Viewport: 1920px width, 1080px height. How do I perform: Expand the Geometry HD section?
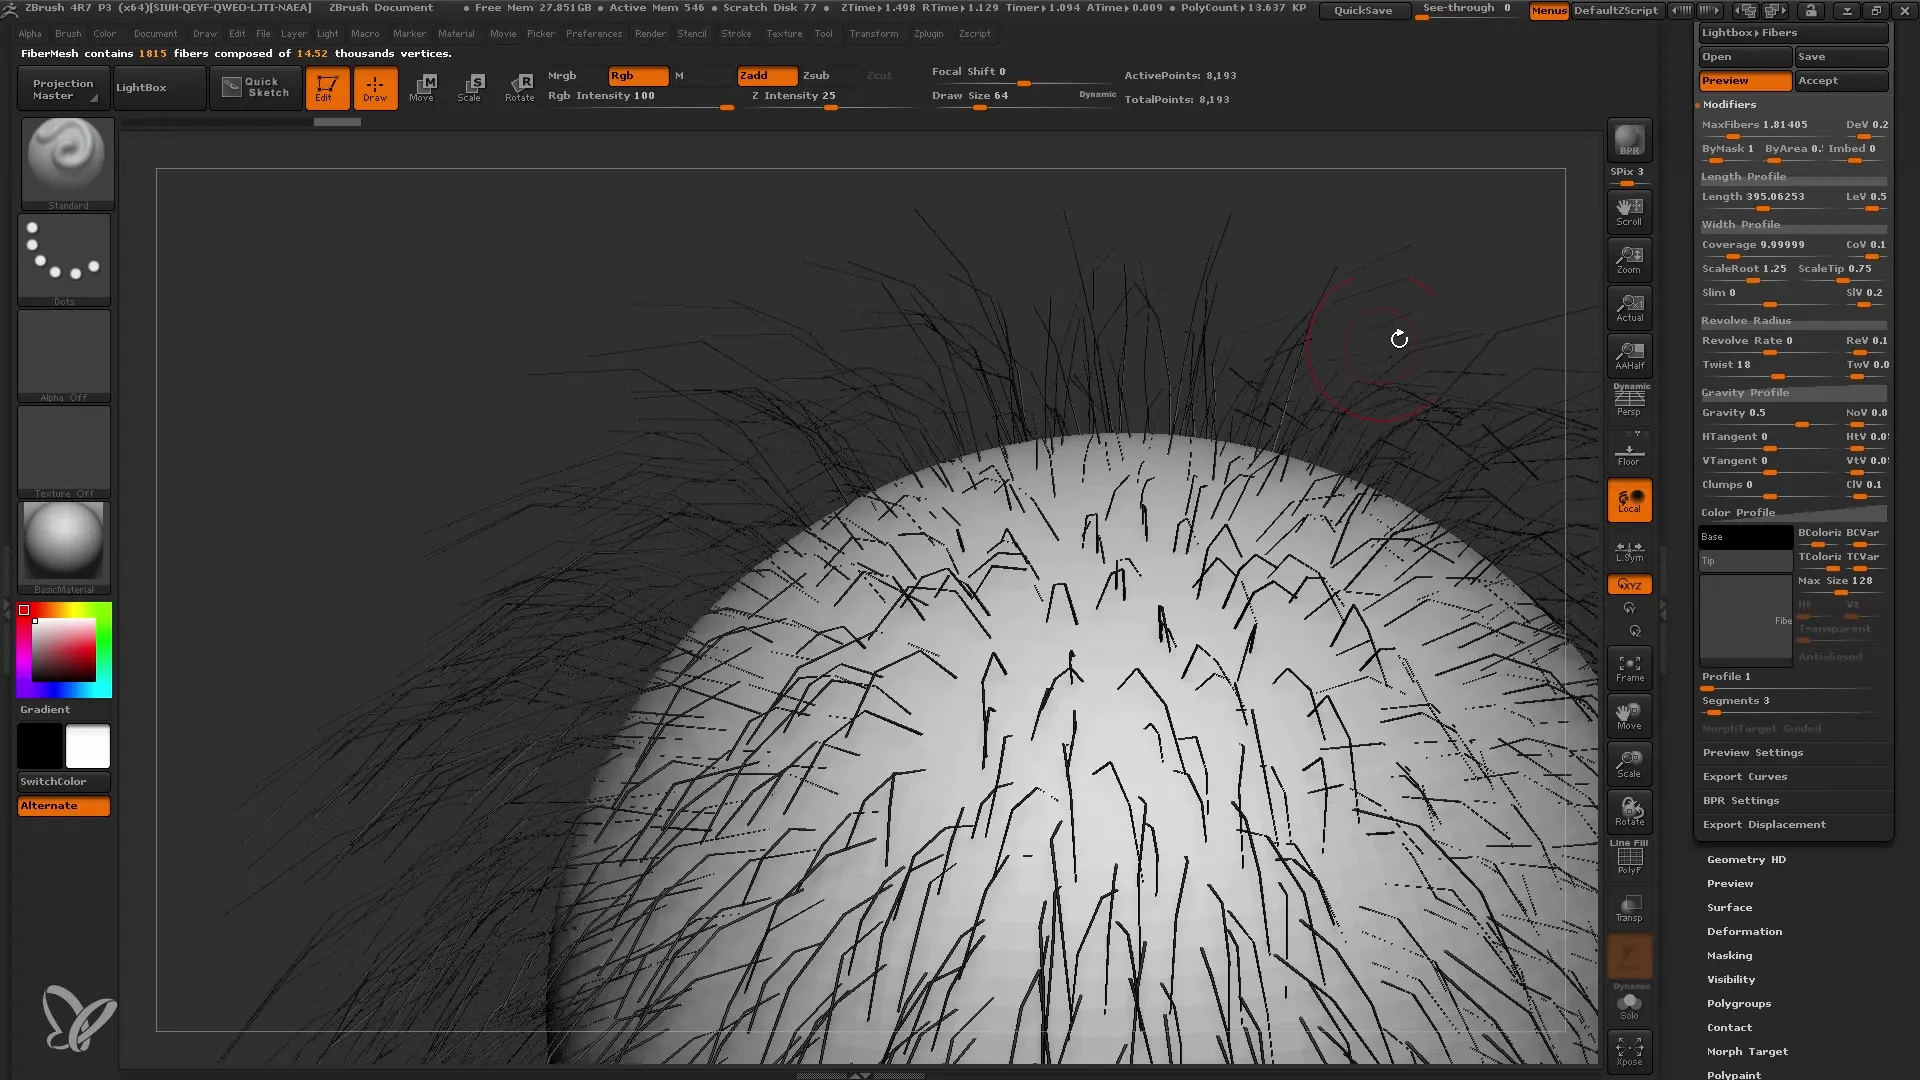click(x=1745, y=860)
